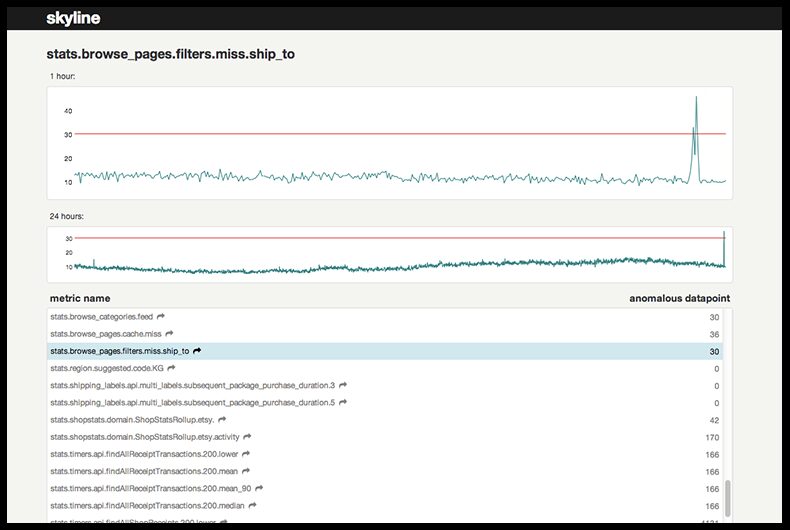Select metric findAllReceiptTransactions.200.median

pyautogui.click(x=147, y=505)
